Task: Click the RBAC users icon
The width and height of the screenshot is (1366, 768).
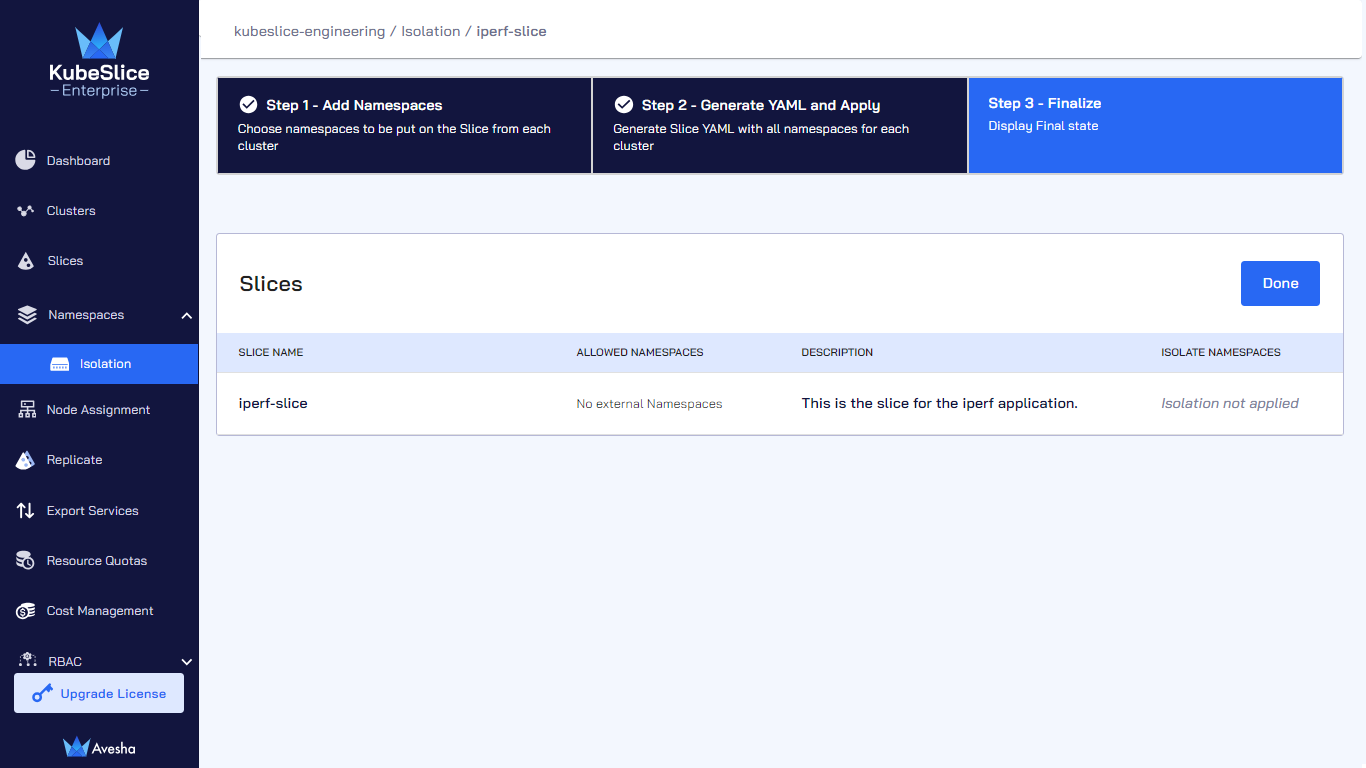Action: click(28, 661)
